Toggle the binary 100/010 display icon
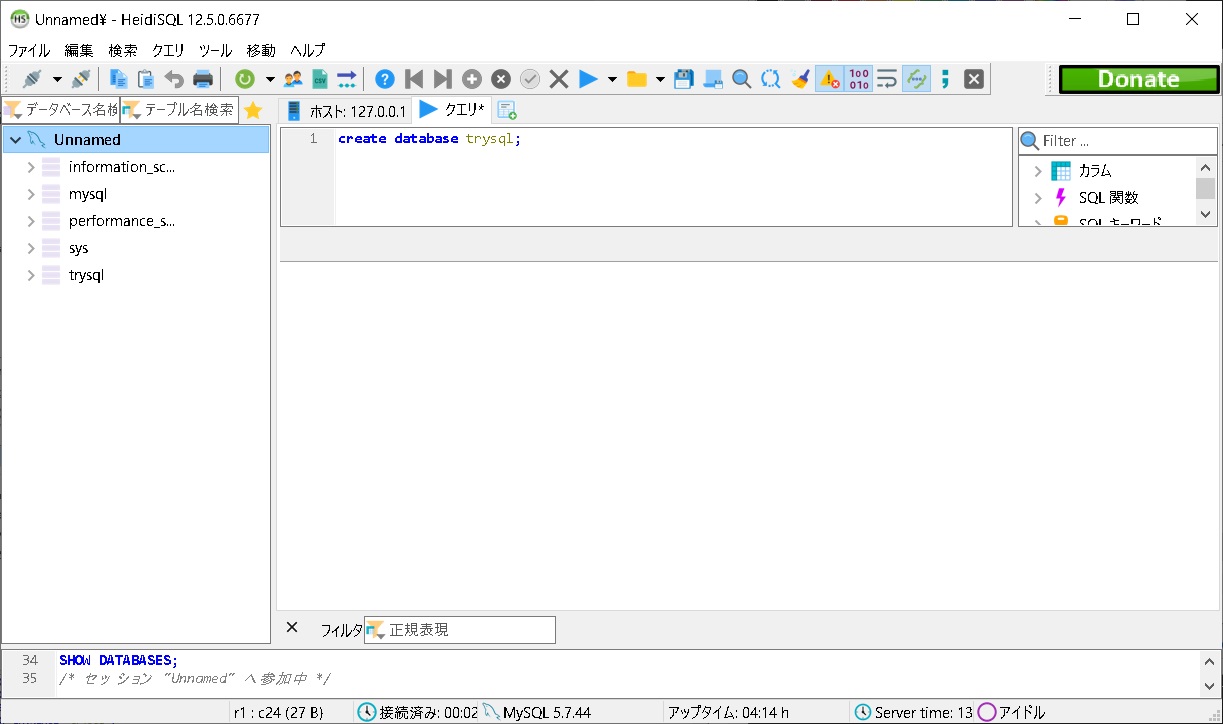Image resolution: width=1223 pixels, height=724 pixels. point(858,79)
